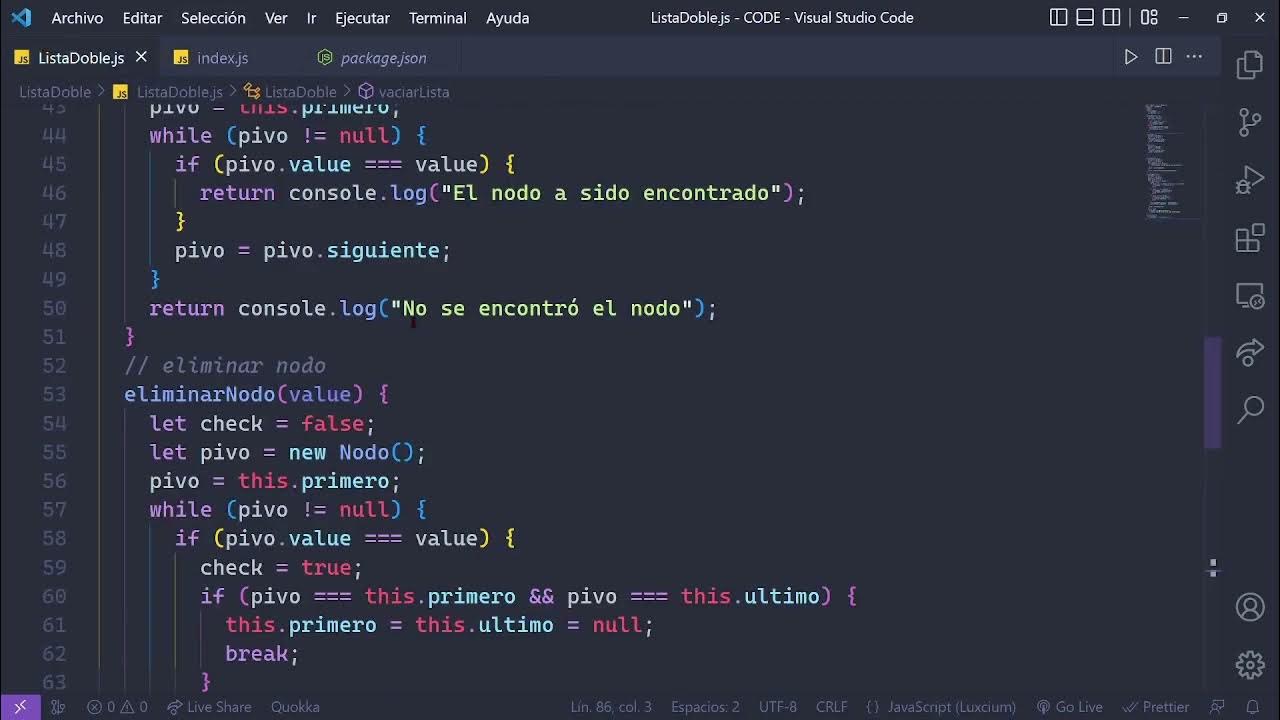Switch to the index.js tab
Screen dimensions: 1280x720
(222, 58)
